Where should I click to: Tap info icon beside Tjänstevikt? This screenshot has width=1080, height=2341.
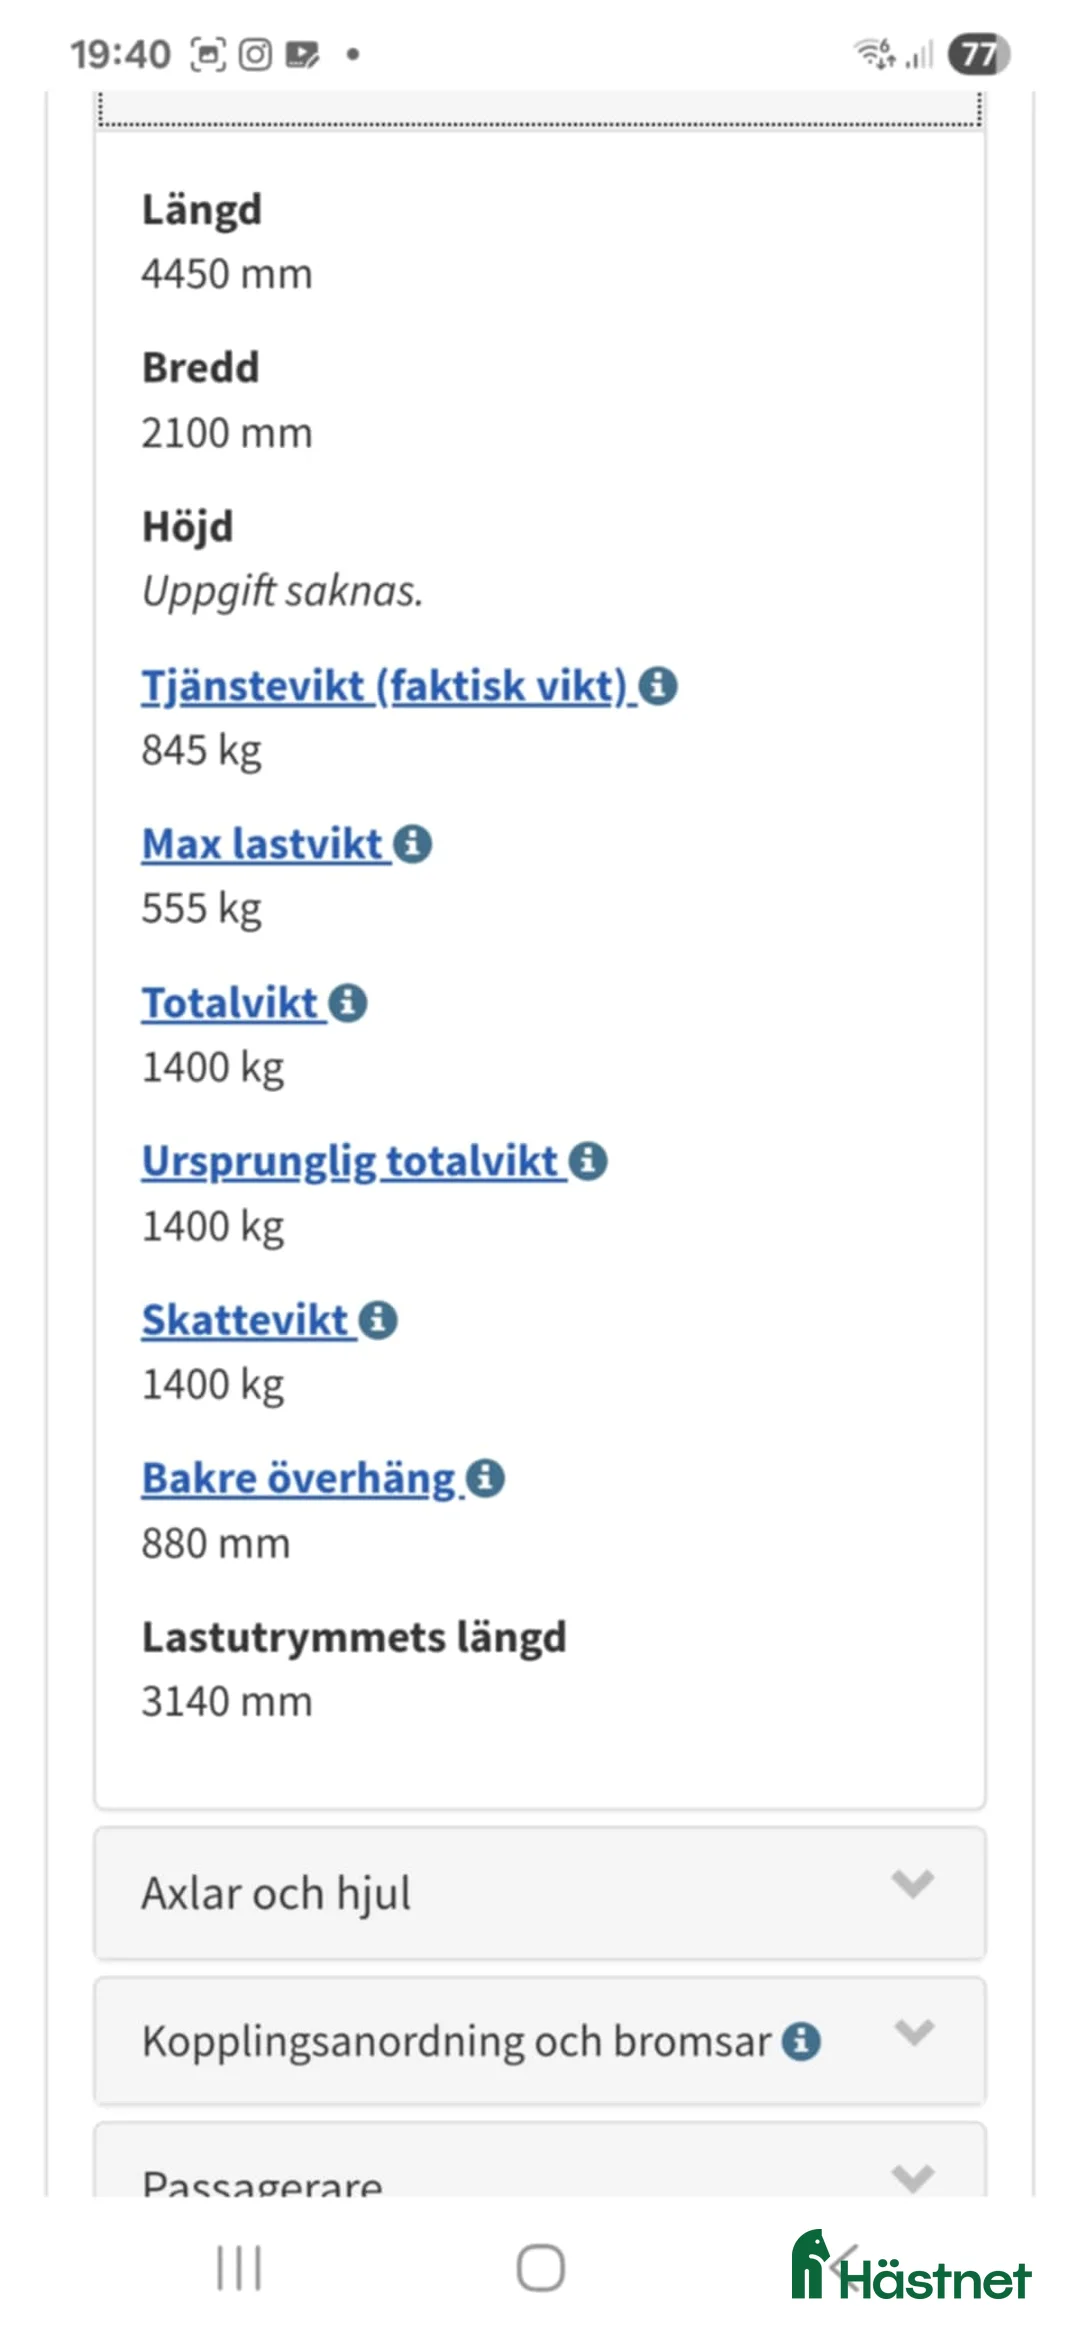658,686
